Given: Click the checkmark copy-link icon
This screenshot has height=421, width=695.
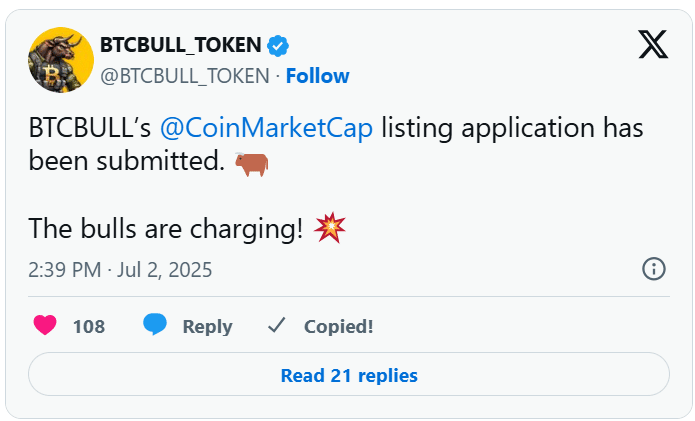Looking at the screenshot, I should (x=277, y=326).
